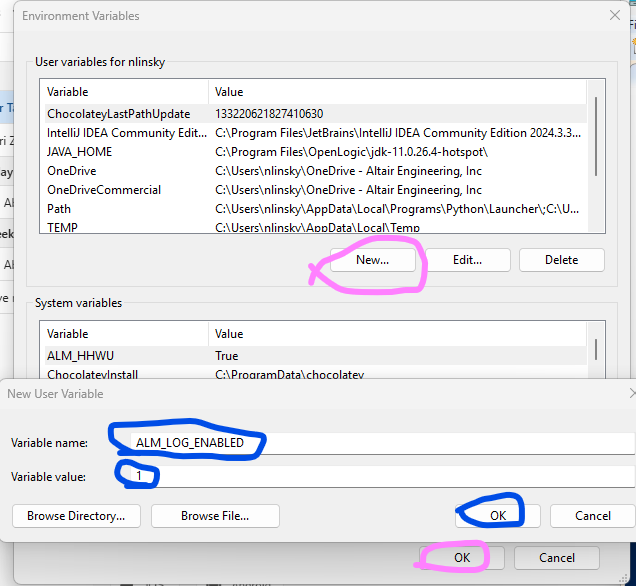This screenshot has width=636, height=586.
Task: Close the Environment Variables window
Action: [615, 16]
